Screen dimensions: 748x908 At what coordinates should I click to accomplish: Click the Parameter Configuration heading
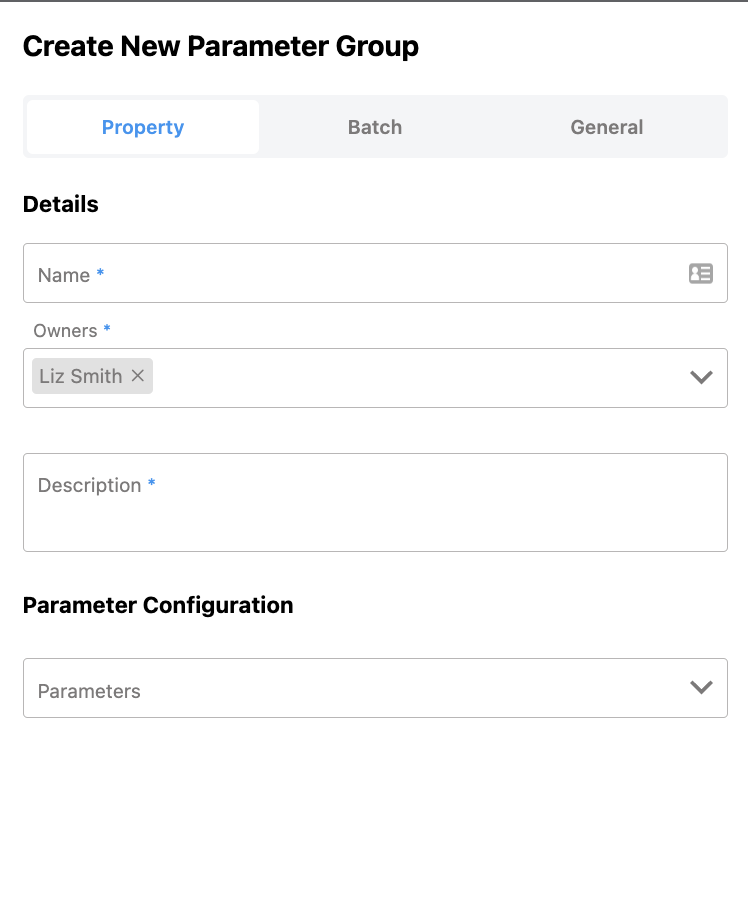coord(158,605)
